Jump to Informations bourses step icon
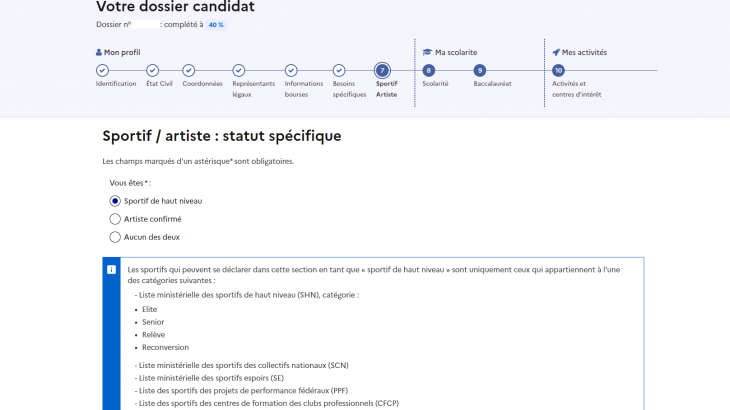 (290, 70)
